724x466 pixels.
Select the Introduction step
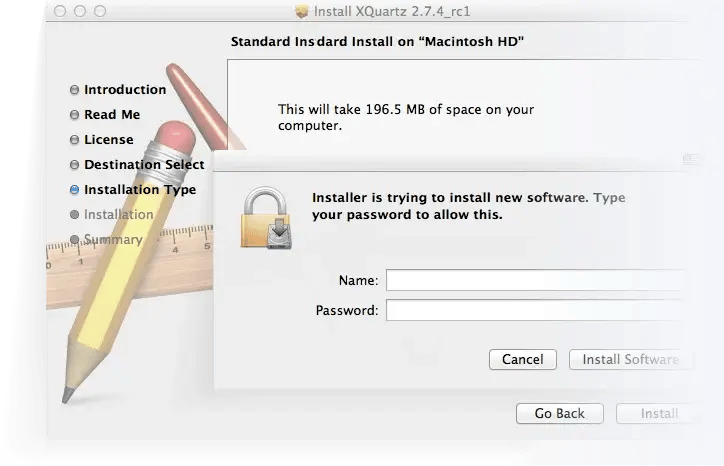125,90
